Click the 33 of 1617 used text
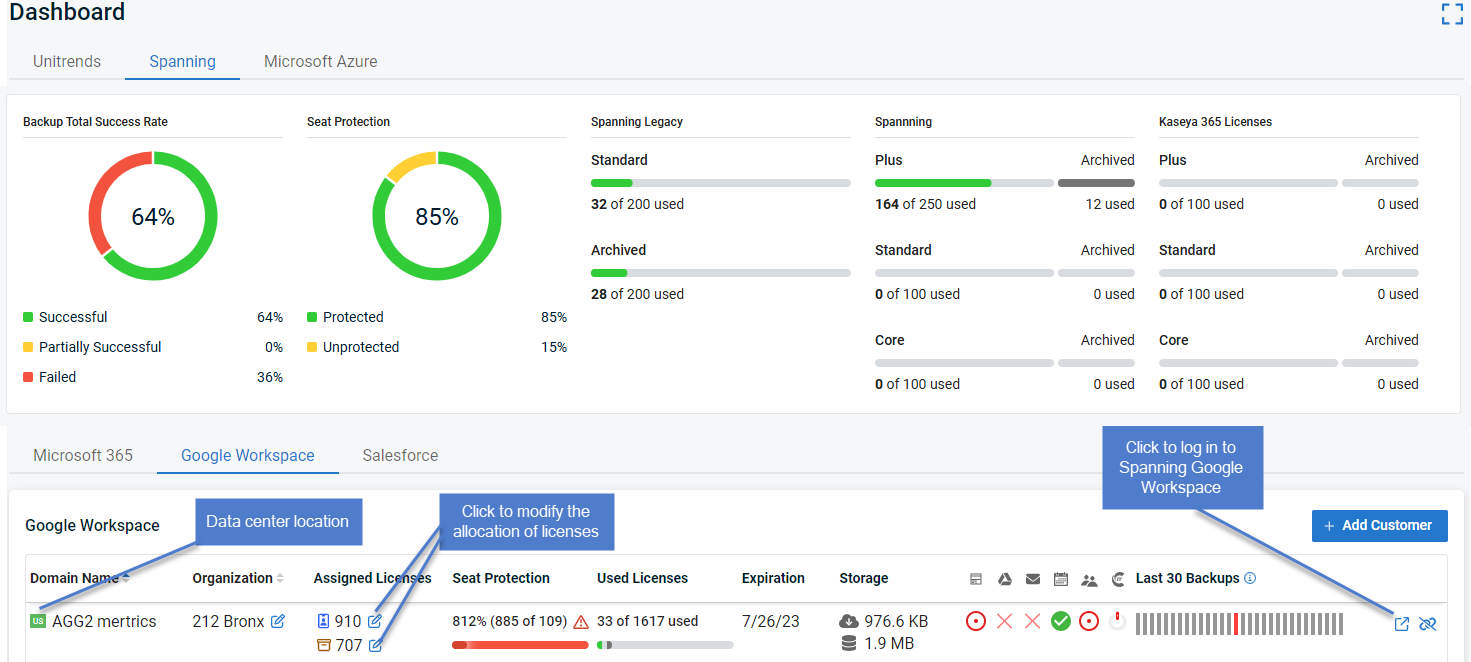This screenshot has width=1471, height=662. click(648, 621)
